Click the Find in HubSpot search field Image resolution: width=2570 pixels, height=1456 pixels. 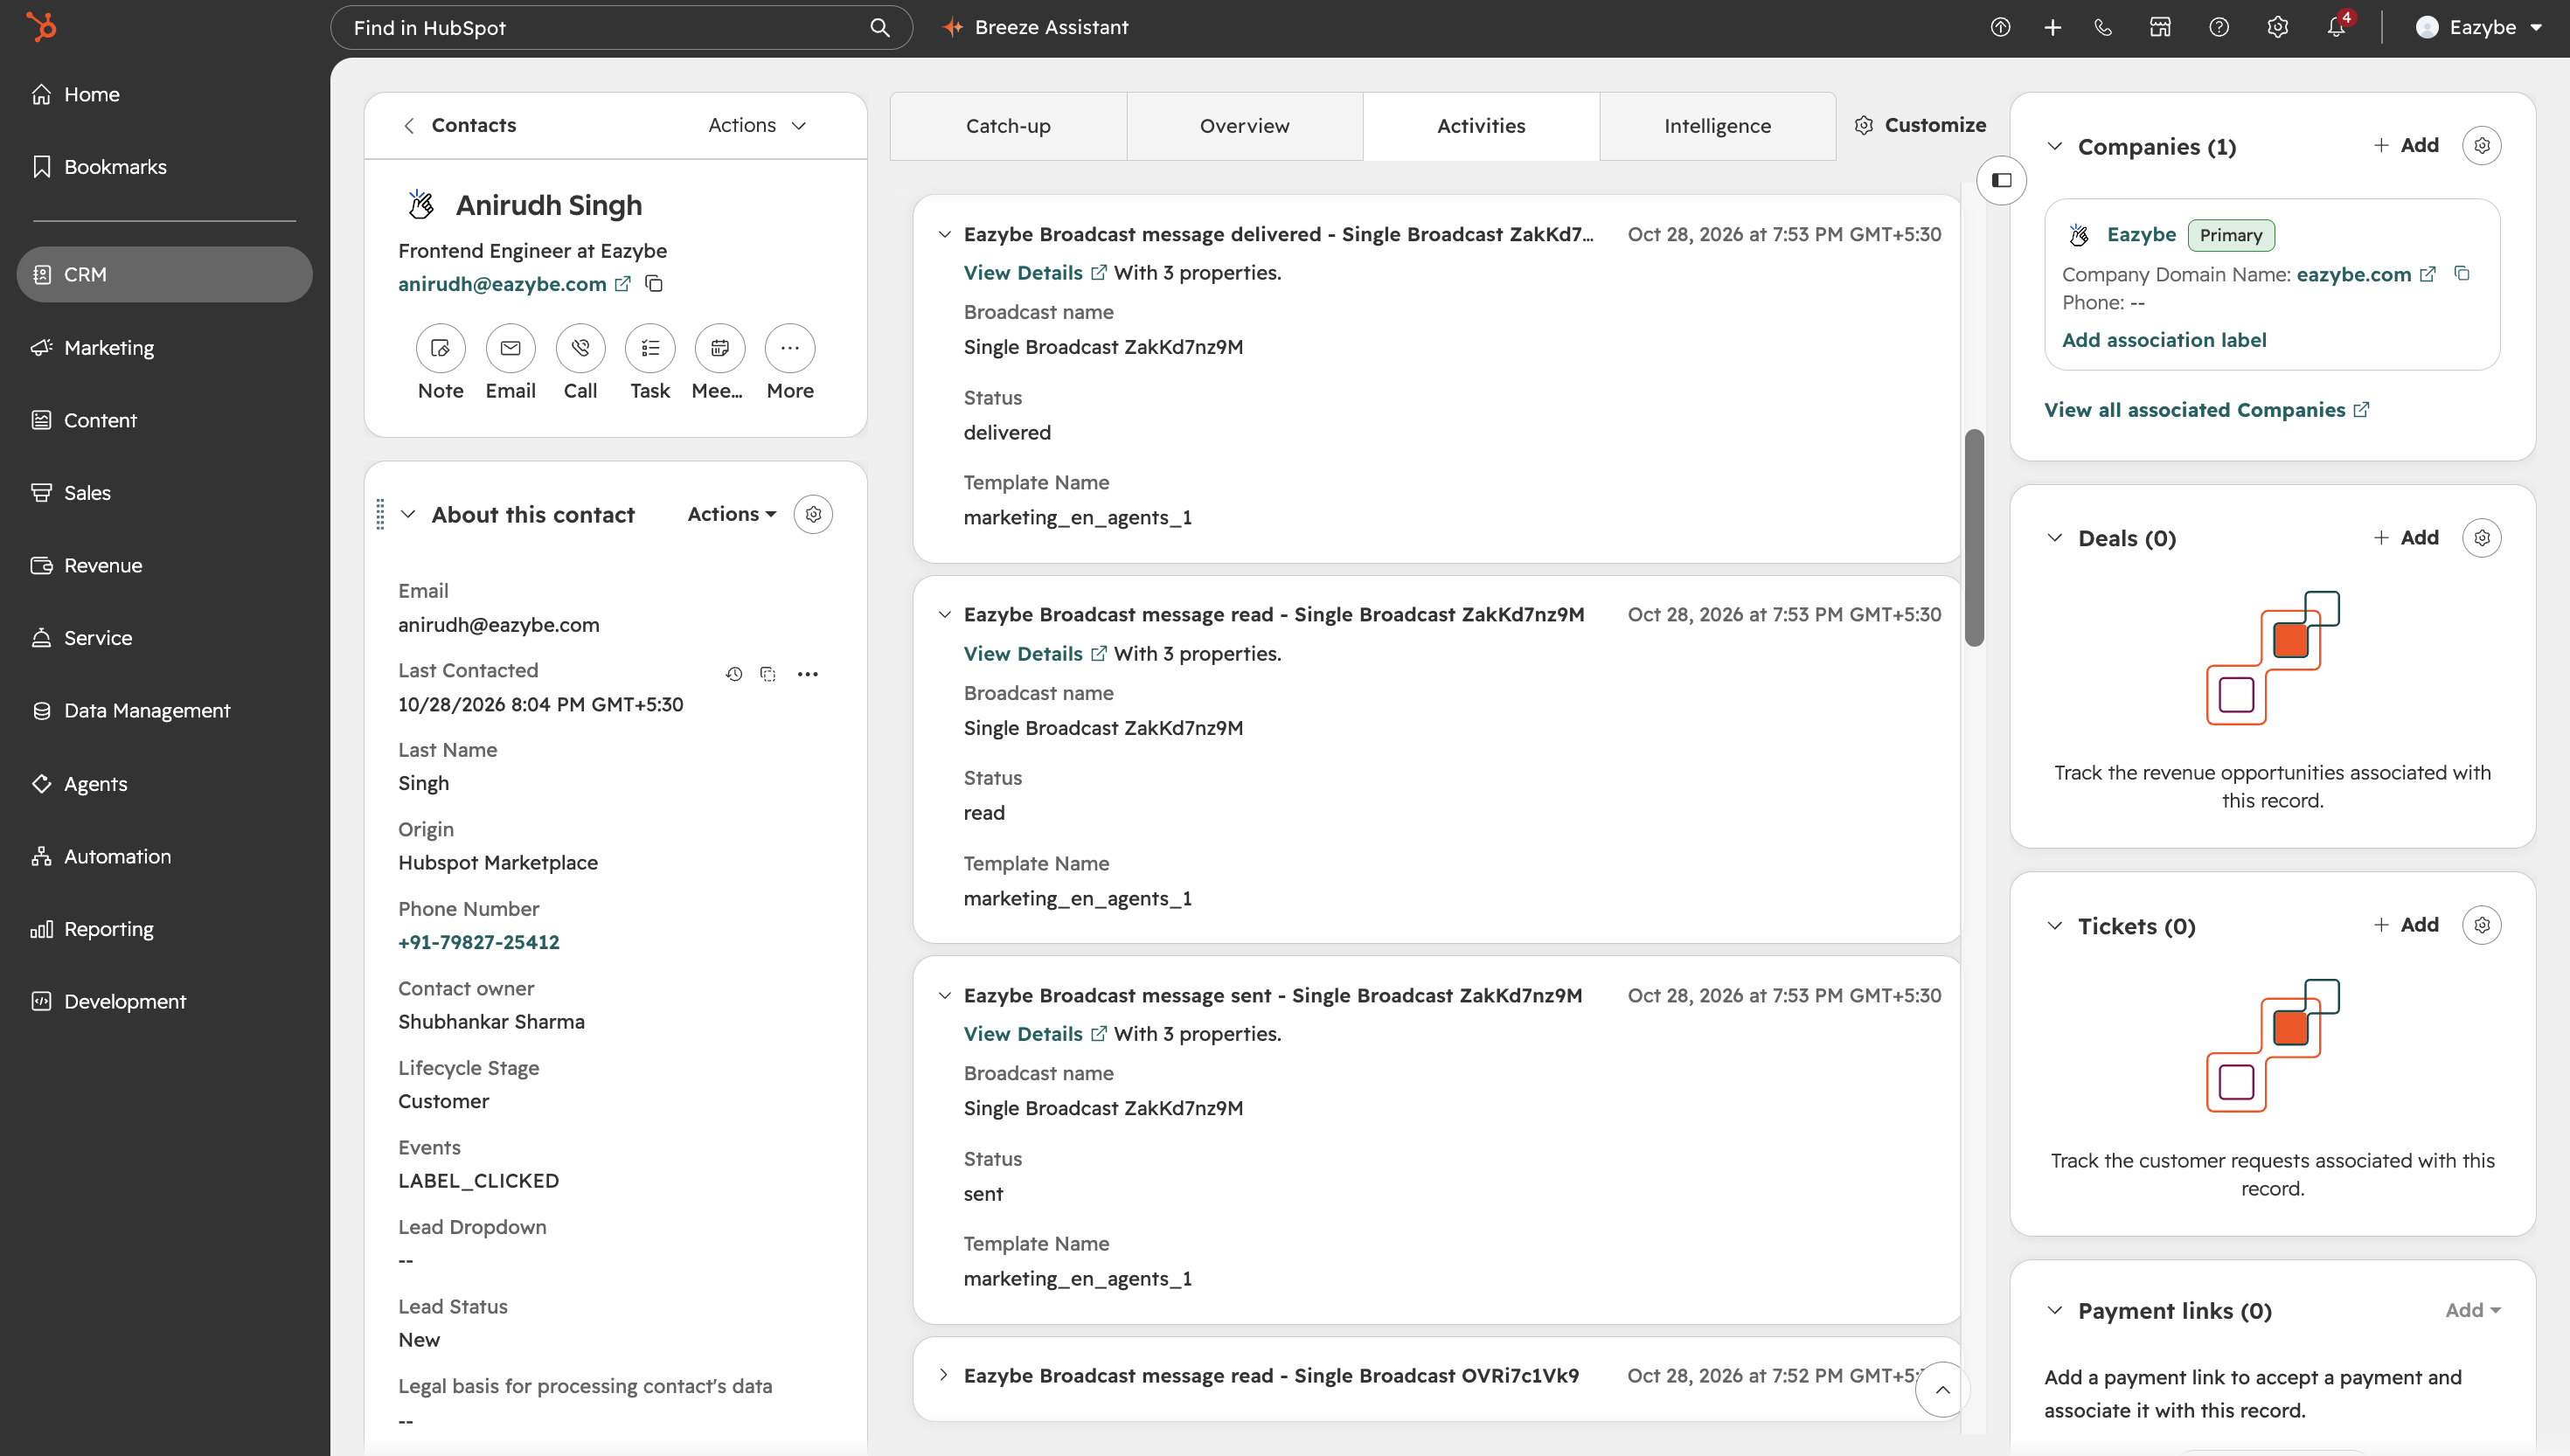click(x=621, y=28)
